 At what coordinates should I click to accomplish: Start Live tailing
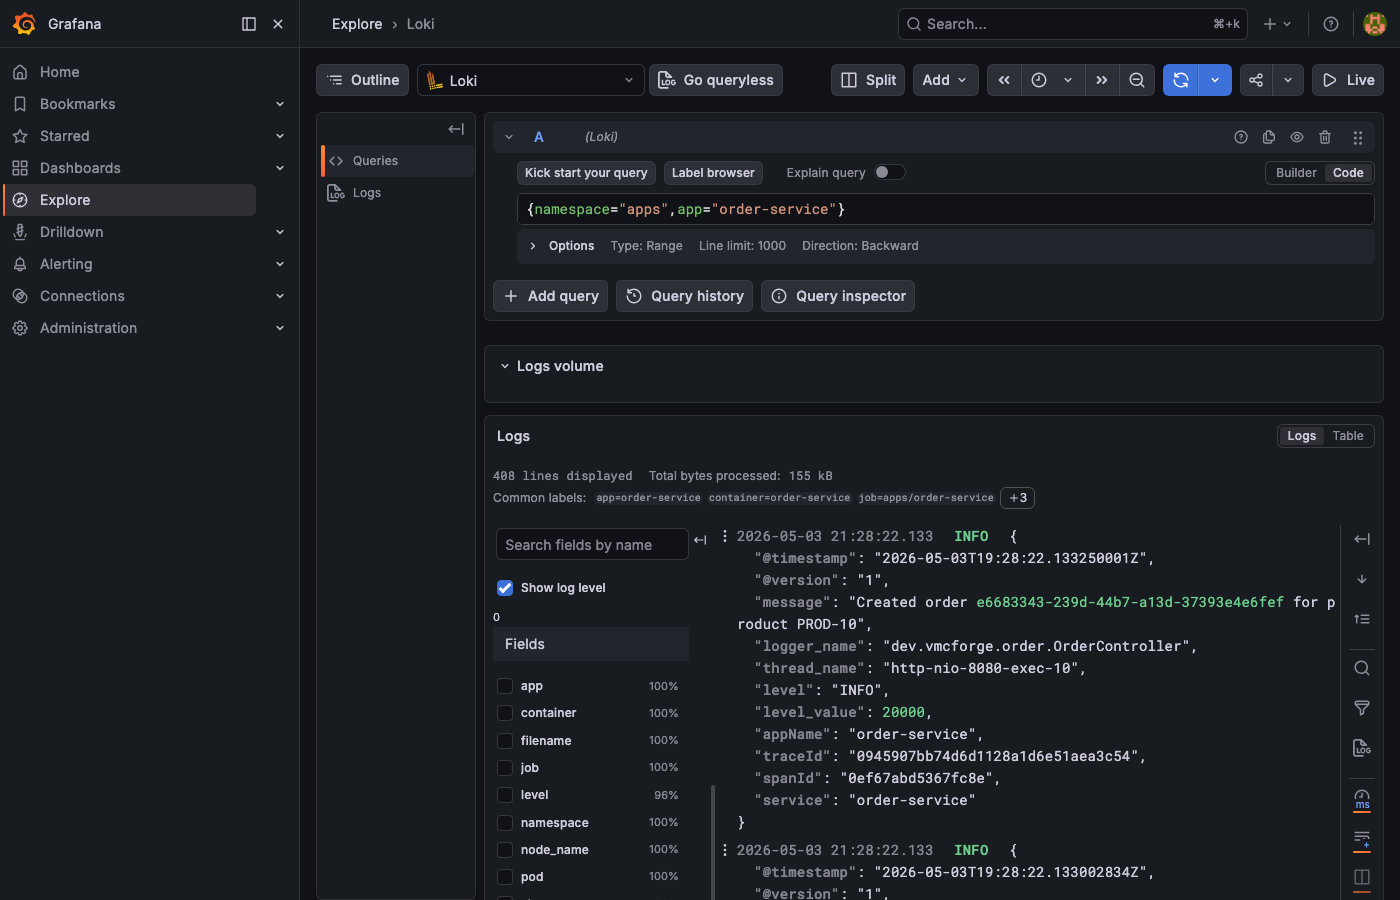pos(1348,80)
